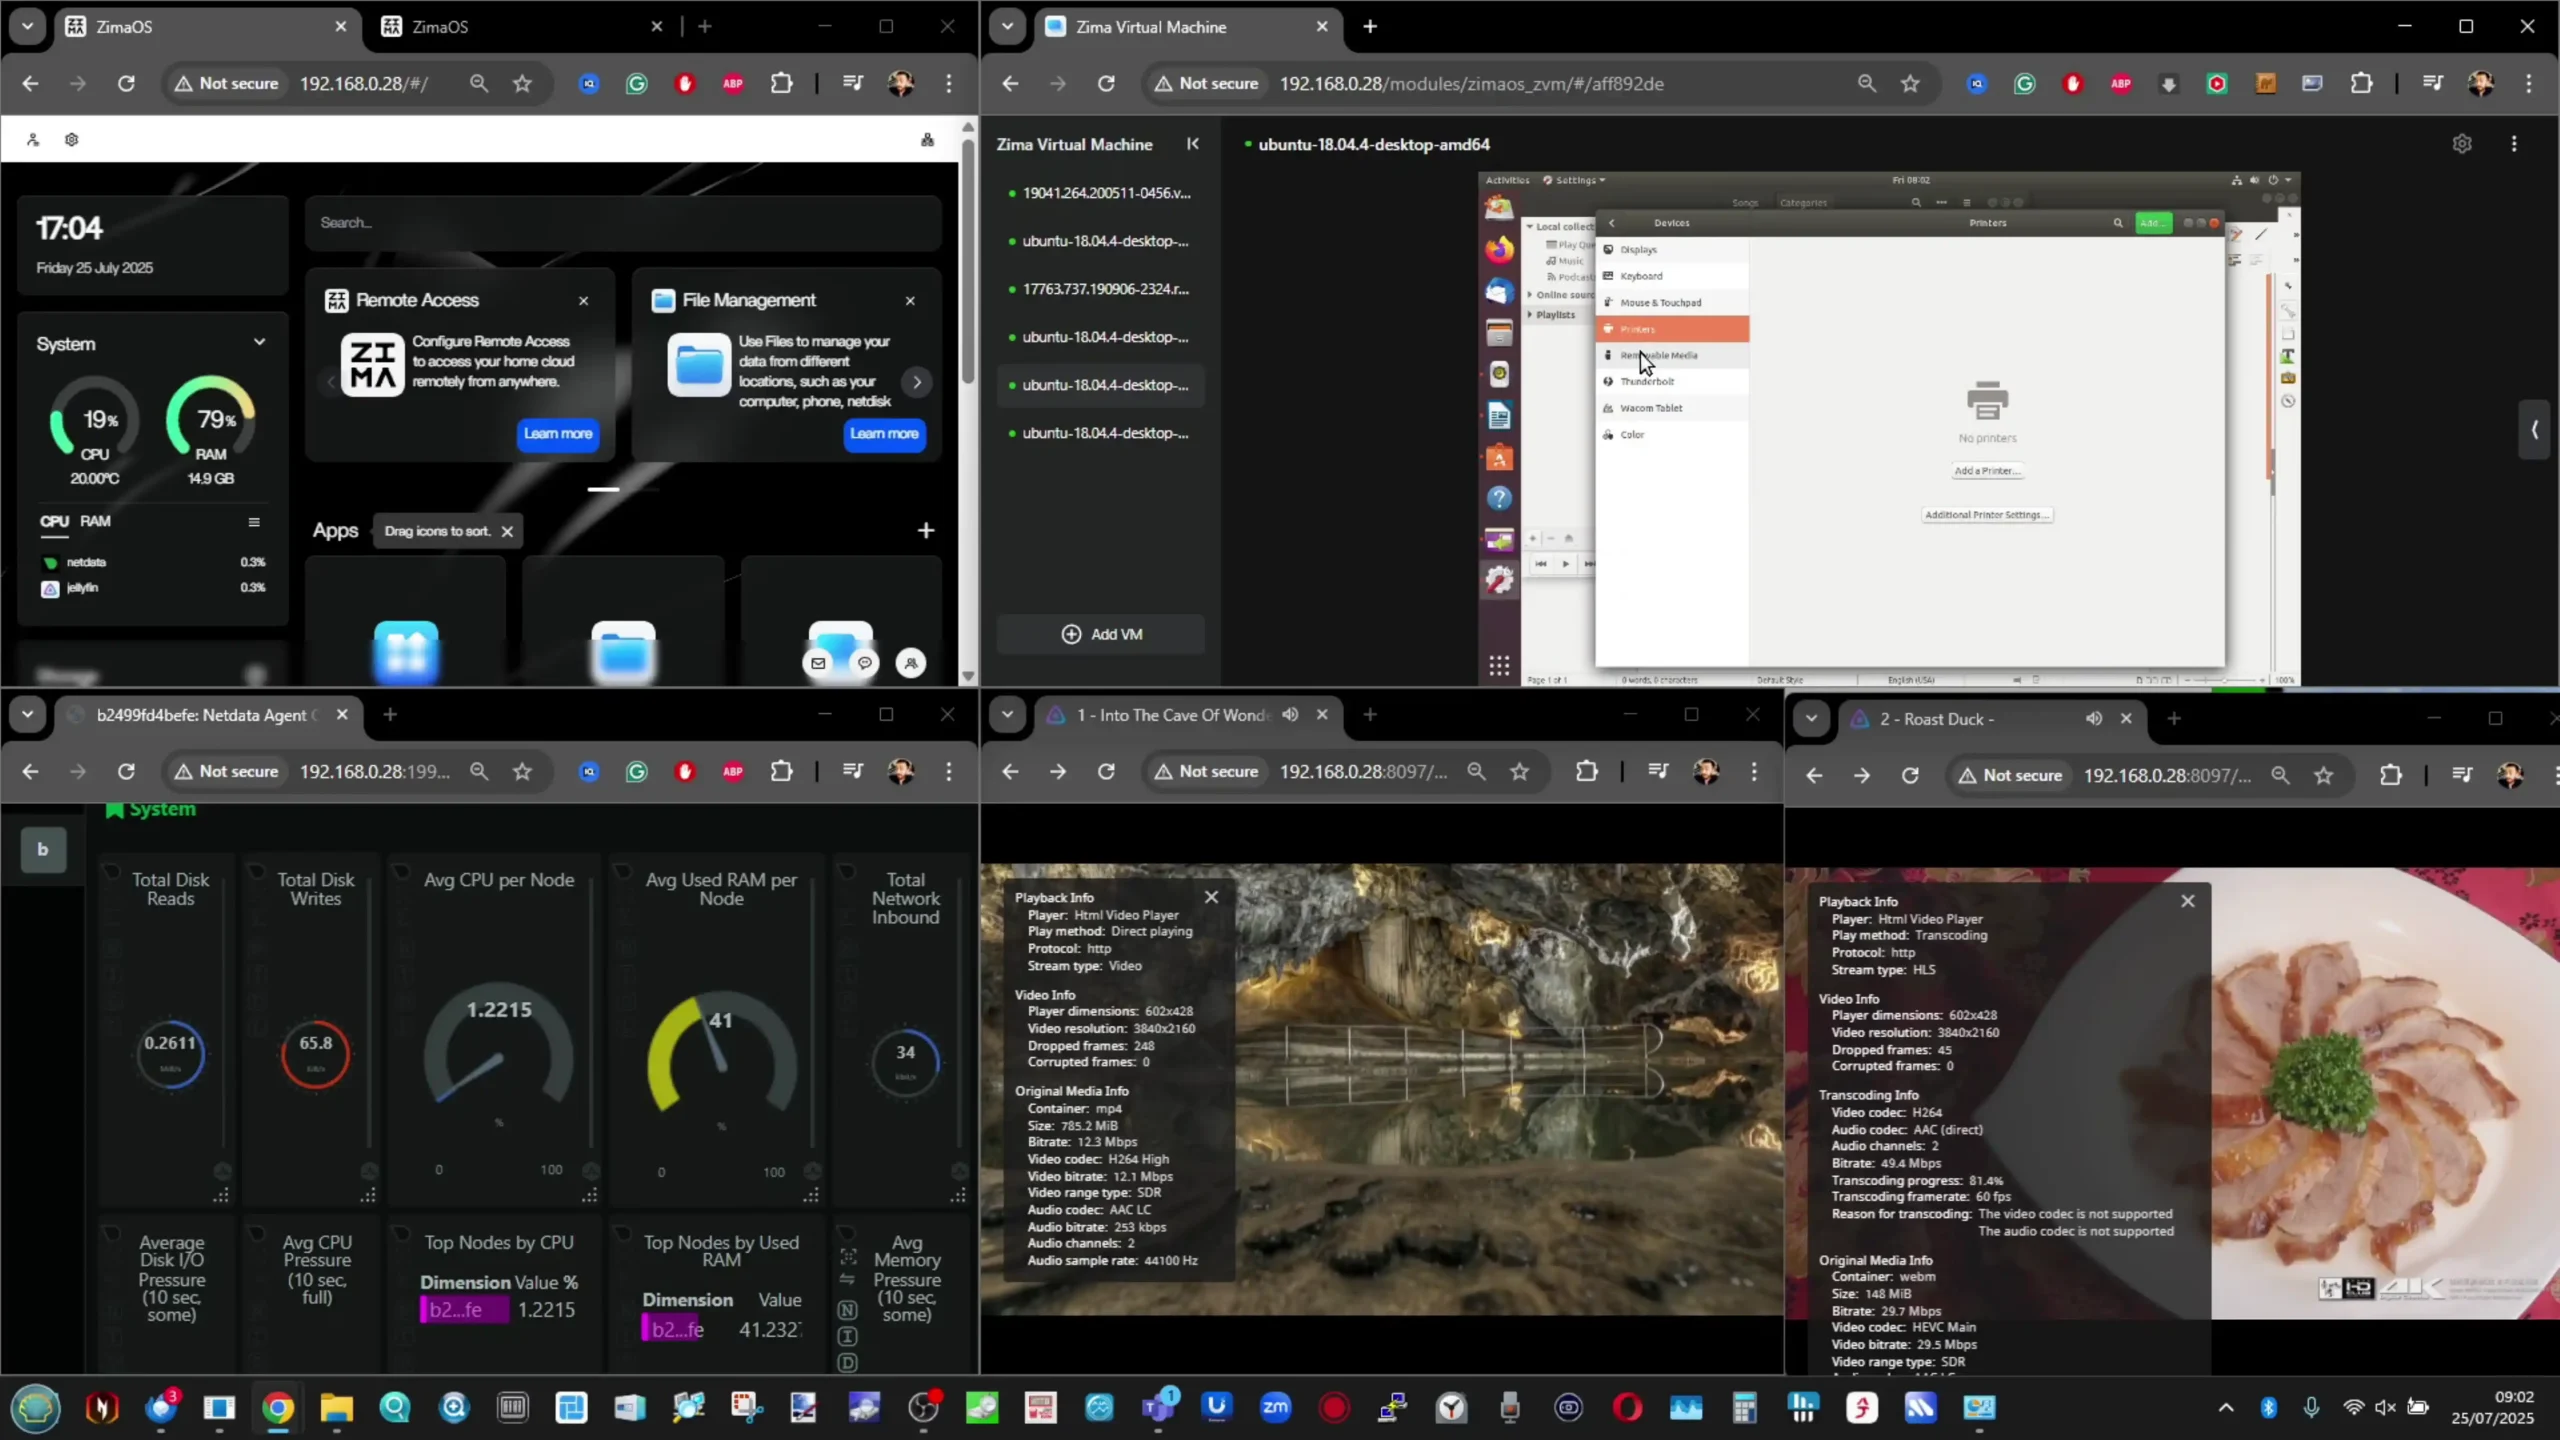Open ZimaOS settings gear icon
The width and height of the screenshot is (2560, 1440).
71,140
